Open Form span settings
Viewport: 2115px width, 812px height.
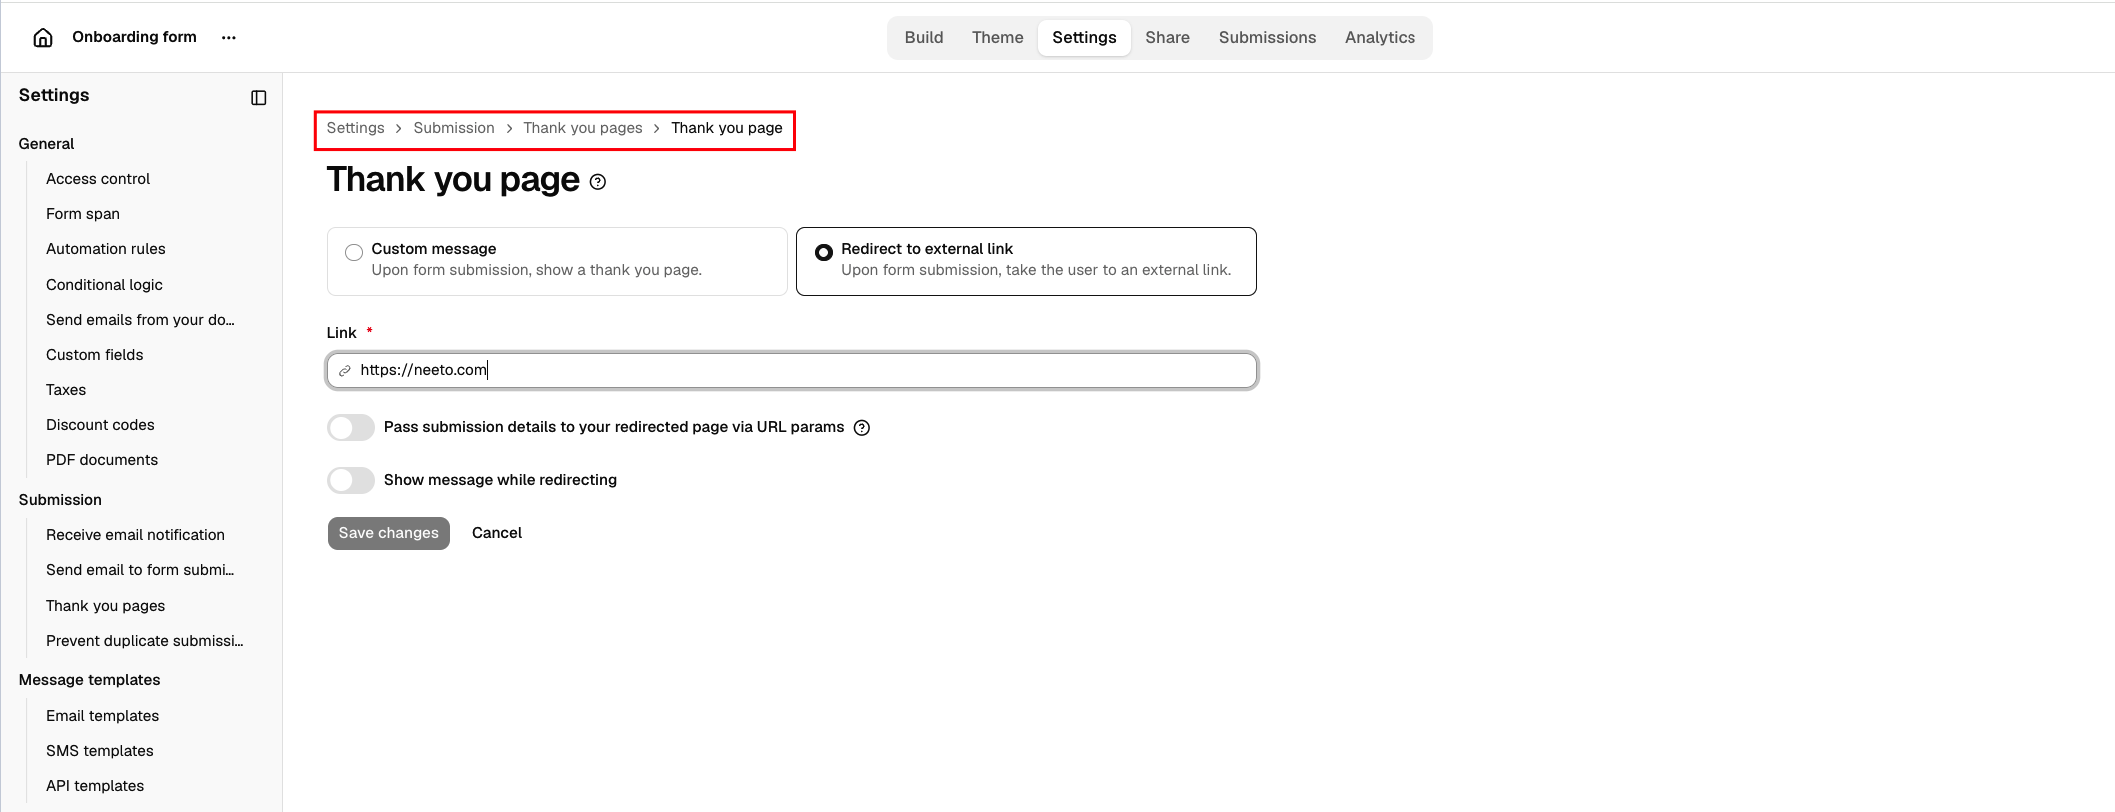click(x=83, y=214)
